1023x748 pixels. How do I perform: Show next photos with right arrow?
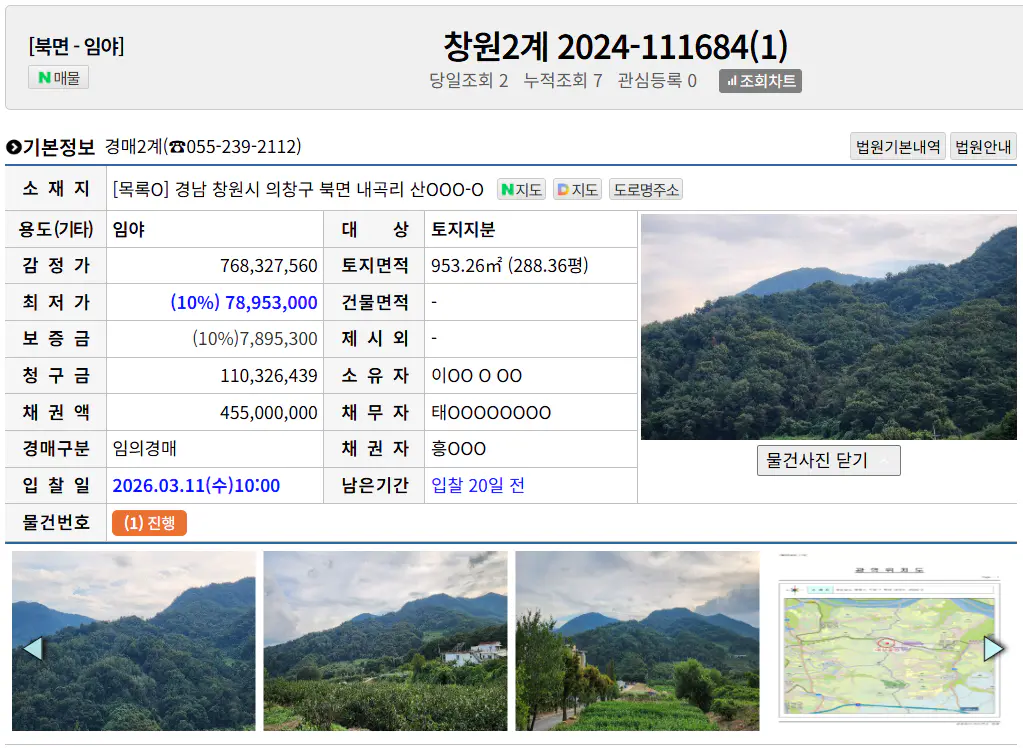pyautogui.click(x=993, y=648)
